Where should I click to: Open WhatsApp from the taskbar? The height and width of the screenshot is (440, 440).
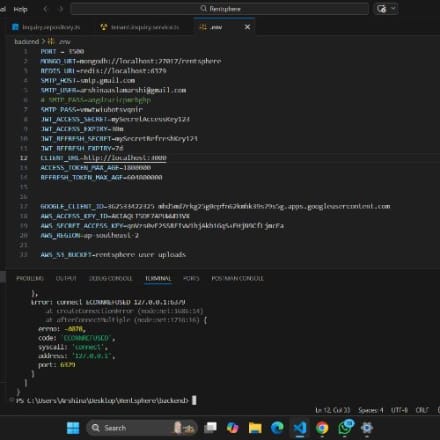tap(345, 427)
